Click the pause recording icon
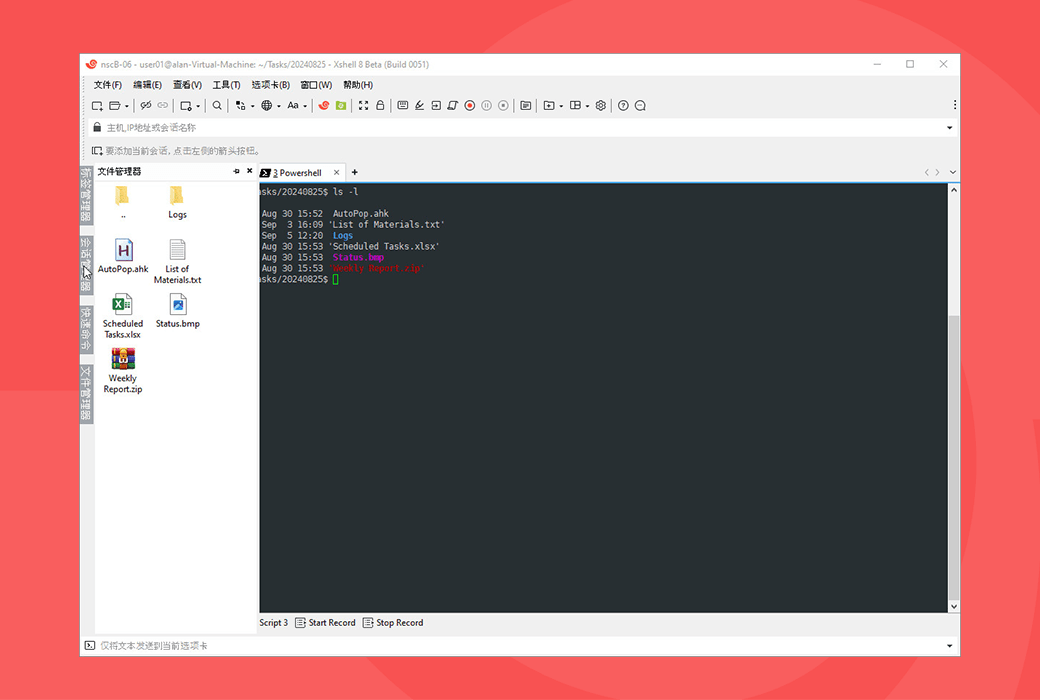 (486, 105)
